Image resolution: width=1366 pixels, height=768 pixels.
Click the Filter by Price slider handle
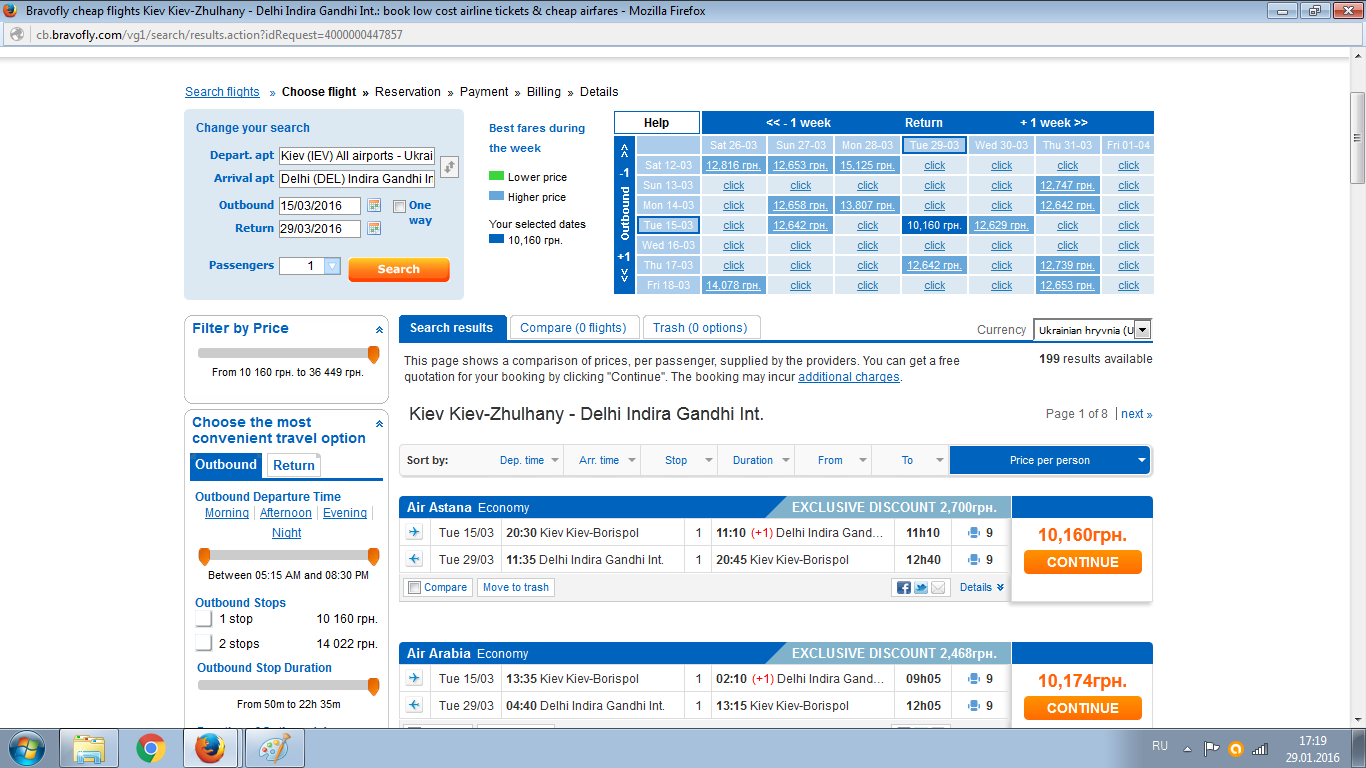pyautogui.click(x=373, y=354)
